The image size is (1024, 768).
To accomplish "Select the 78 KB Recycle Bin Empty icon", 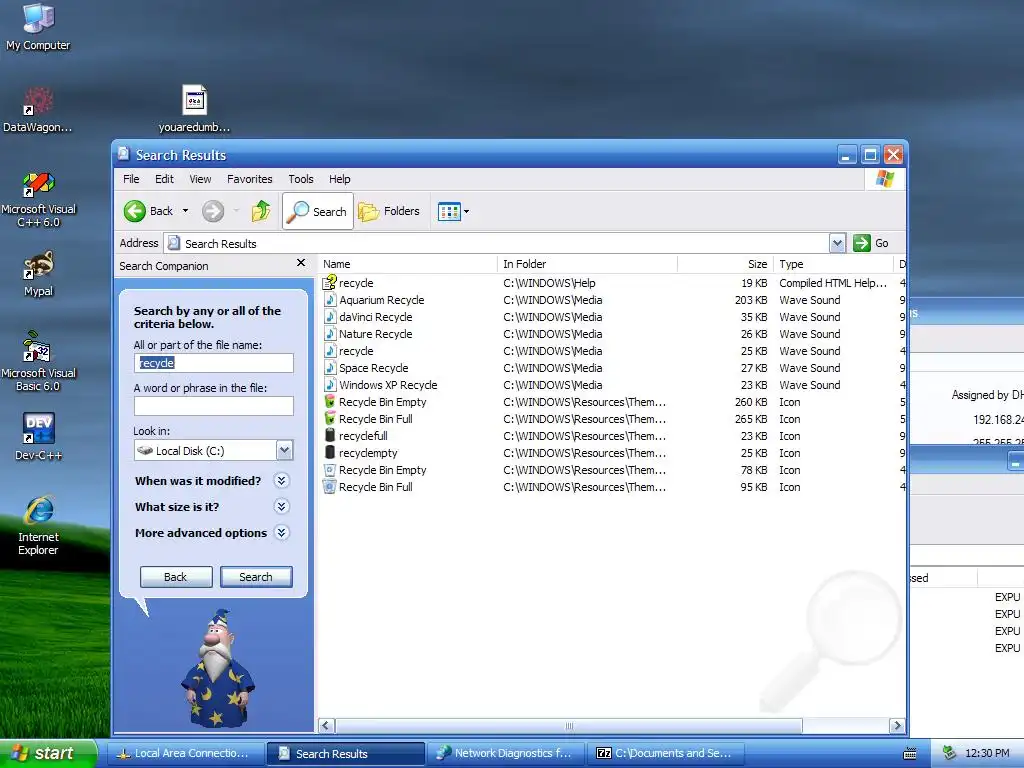I will point(330,470).
